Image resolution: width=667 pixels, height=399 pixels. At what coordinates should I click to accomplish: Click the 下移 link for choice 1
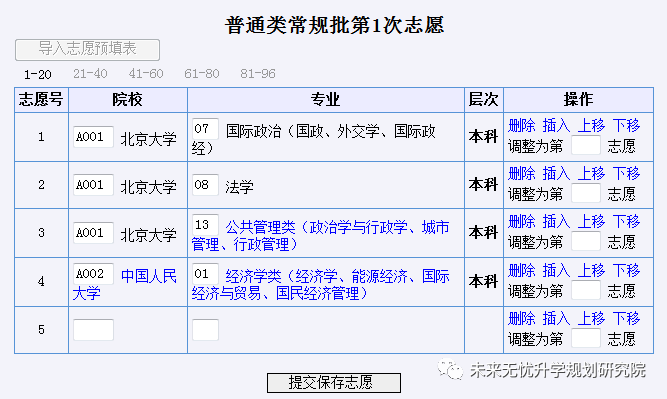(x=626, y=125)
